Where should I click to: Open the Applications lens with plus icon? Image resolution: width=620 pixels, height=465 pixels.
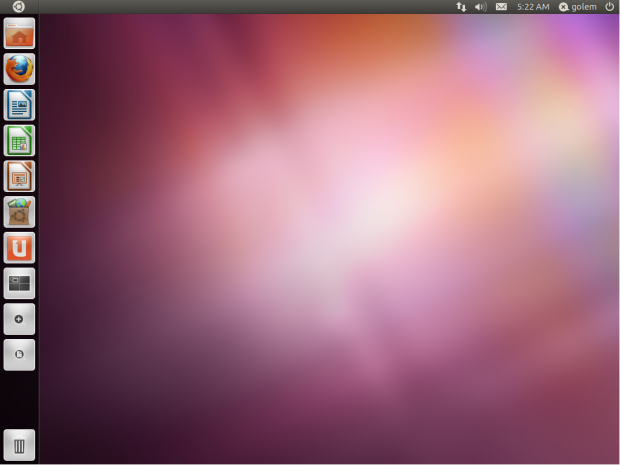coord(19,319)
